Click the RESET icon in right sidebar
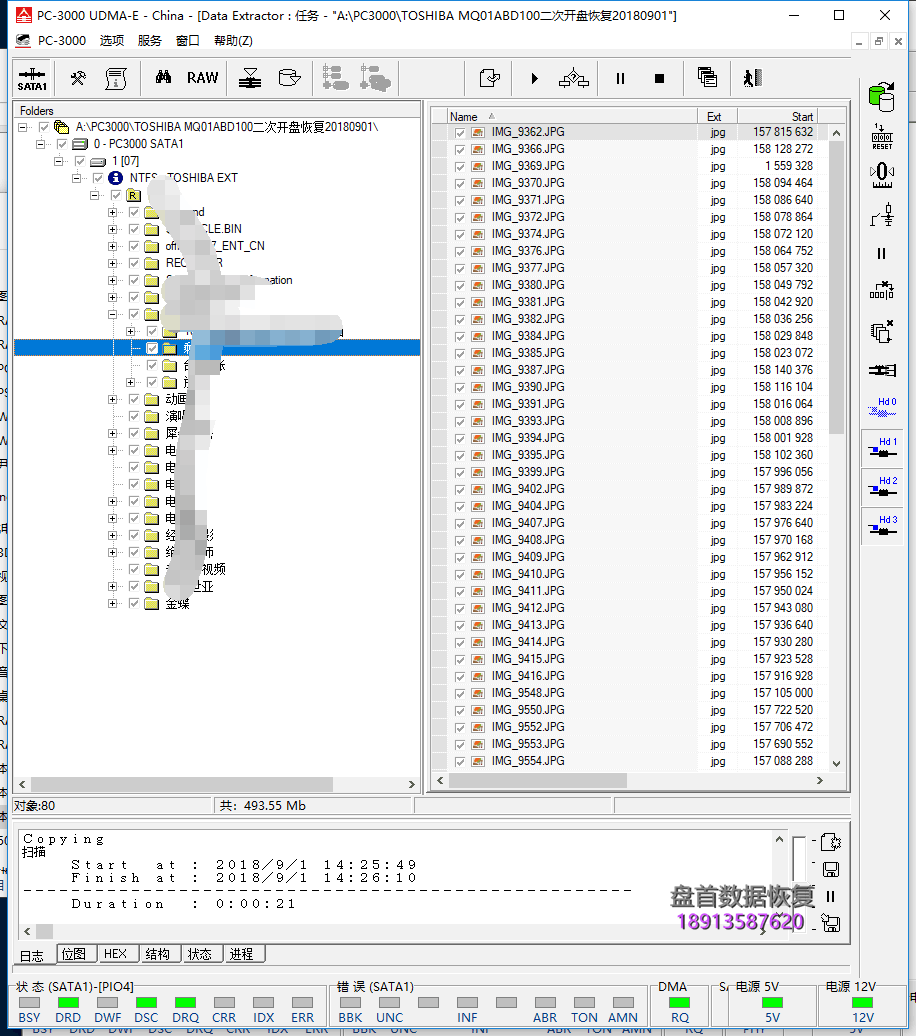Viewport: 916px width, 1036px height. (881, 137)
